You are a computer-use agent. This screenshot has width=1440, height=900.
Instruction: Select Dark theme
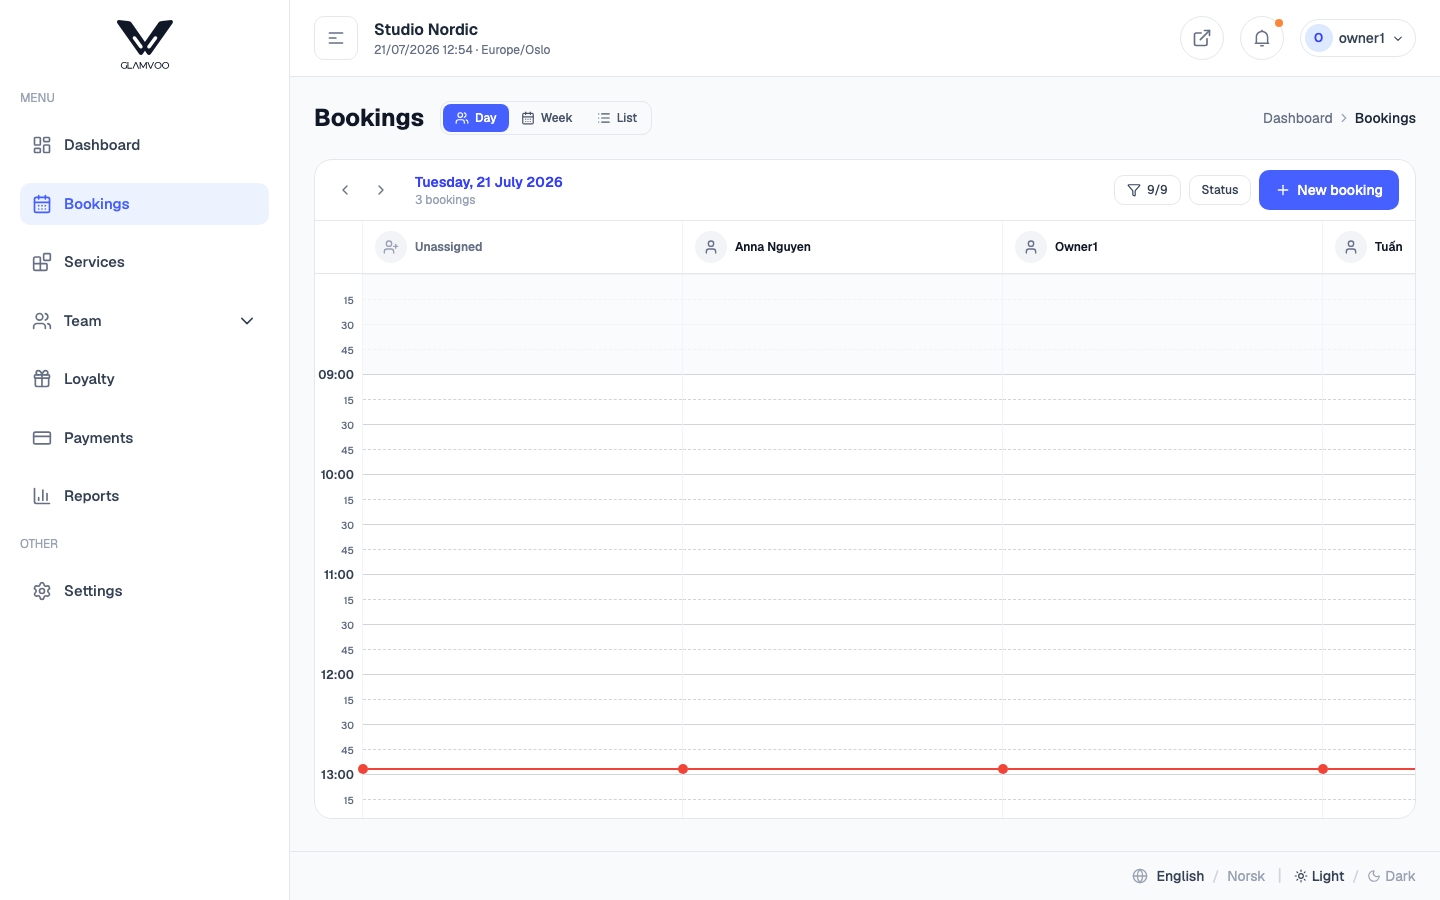coord(1391,876)
